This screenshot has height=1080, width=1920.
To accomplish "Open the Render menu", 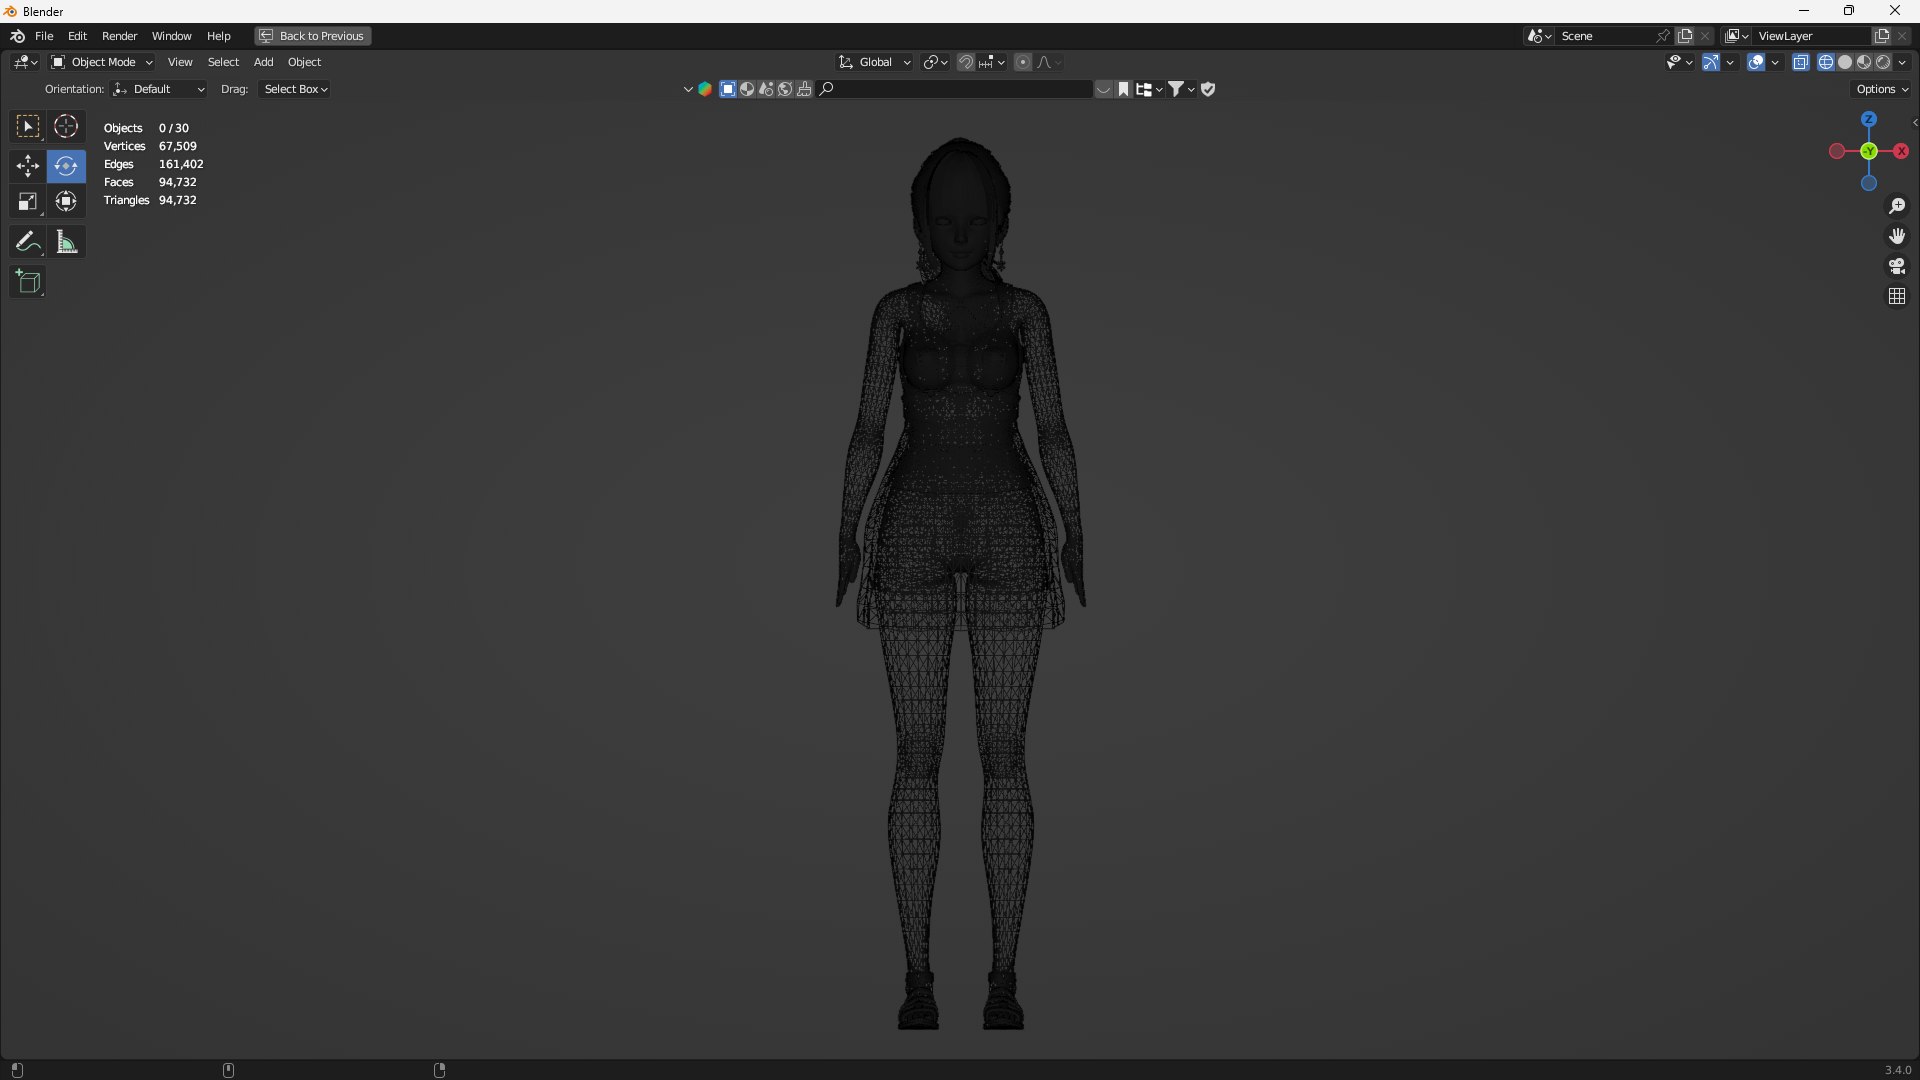I will (120, 36).
